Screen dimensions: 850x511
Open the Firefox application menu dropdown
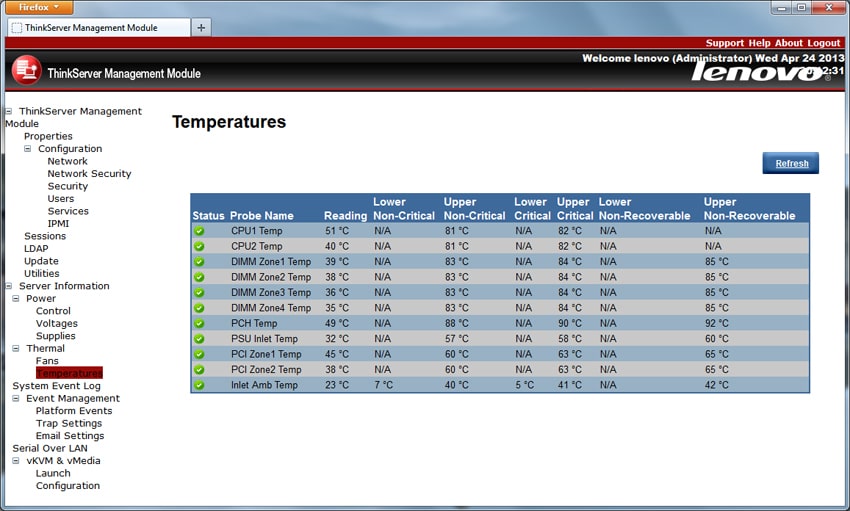pos(39,7)
